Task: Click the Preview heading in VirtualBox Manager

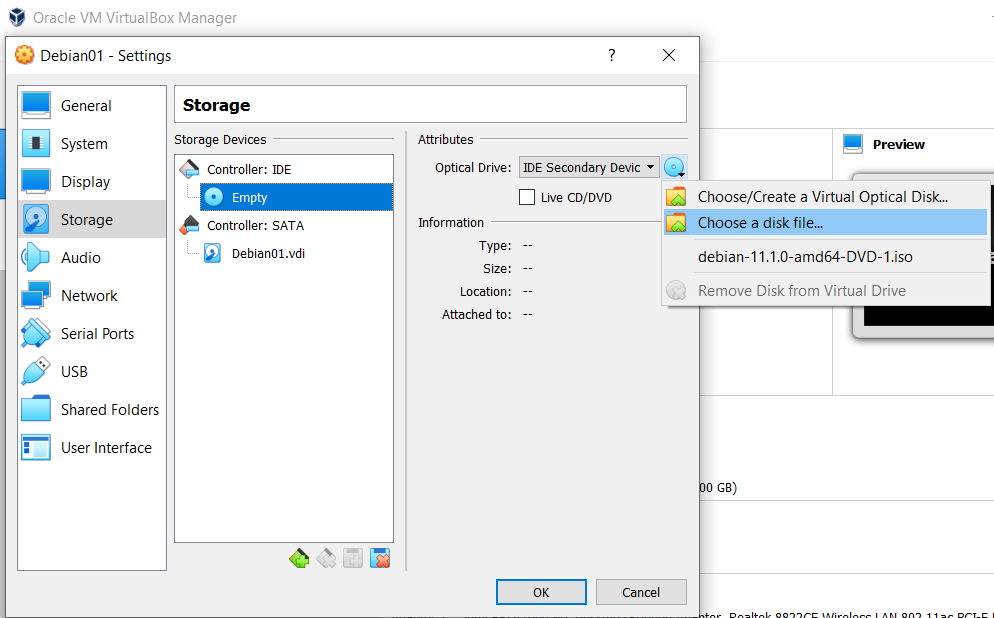Action: [x=898, y=145]
